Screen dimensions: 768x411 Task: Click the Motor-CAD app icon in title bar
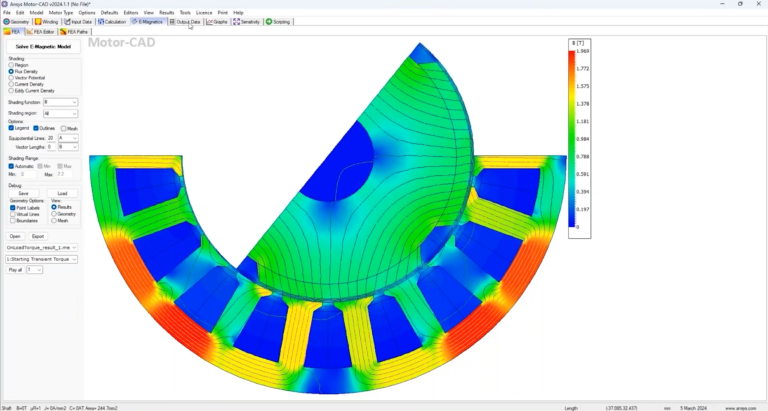coord(4,4)
